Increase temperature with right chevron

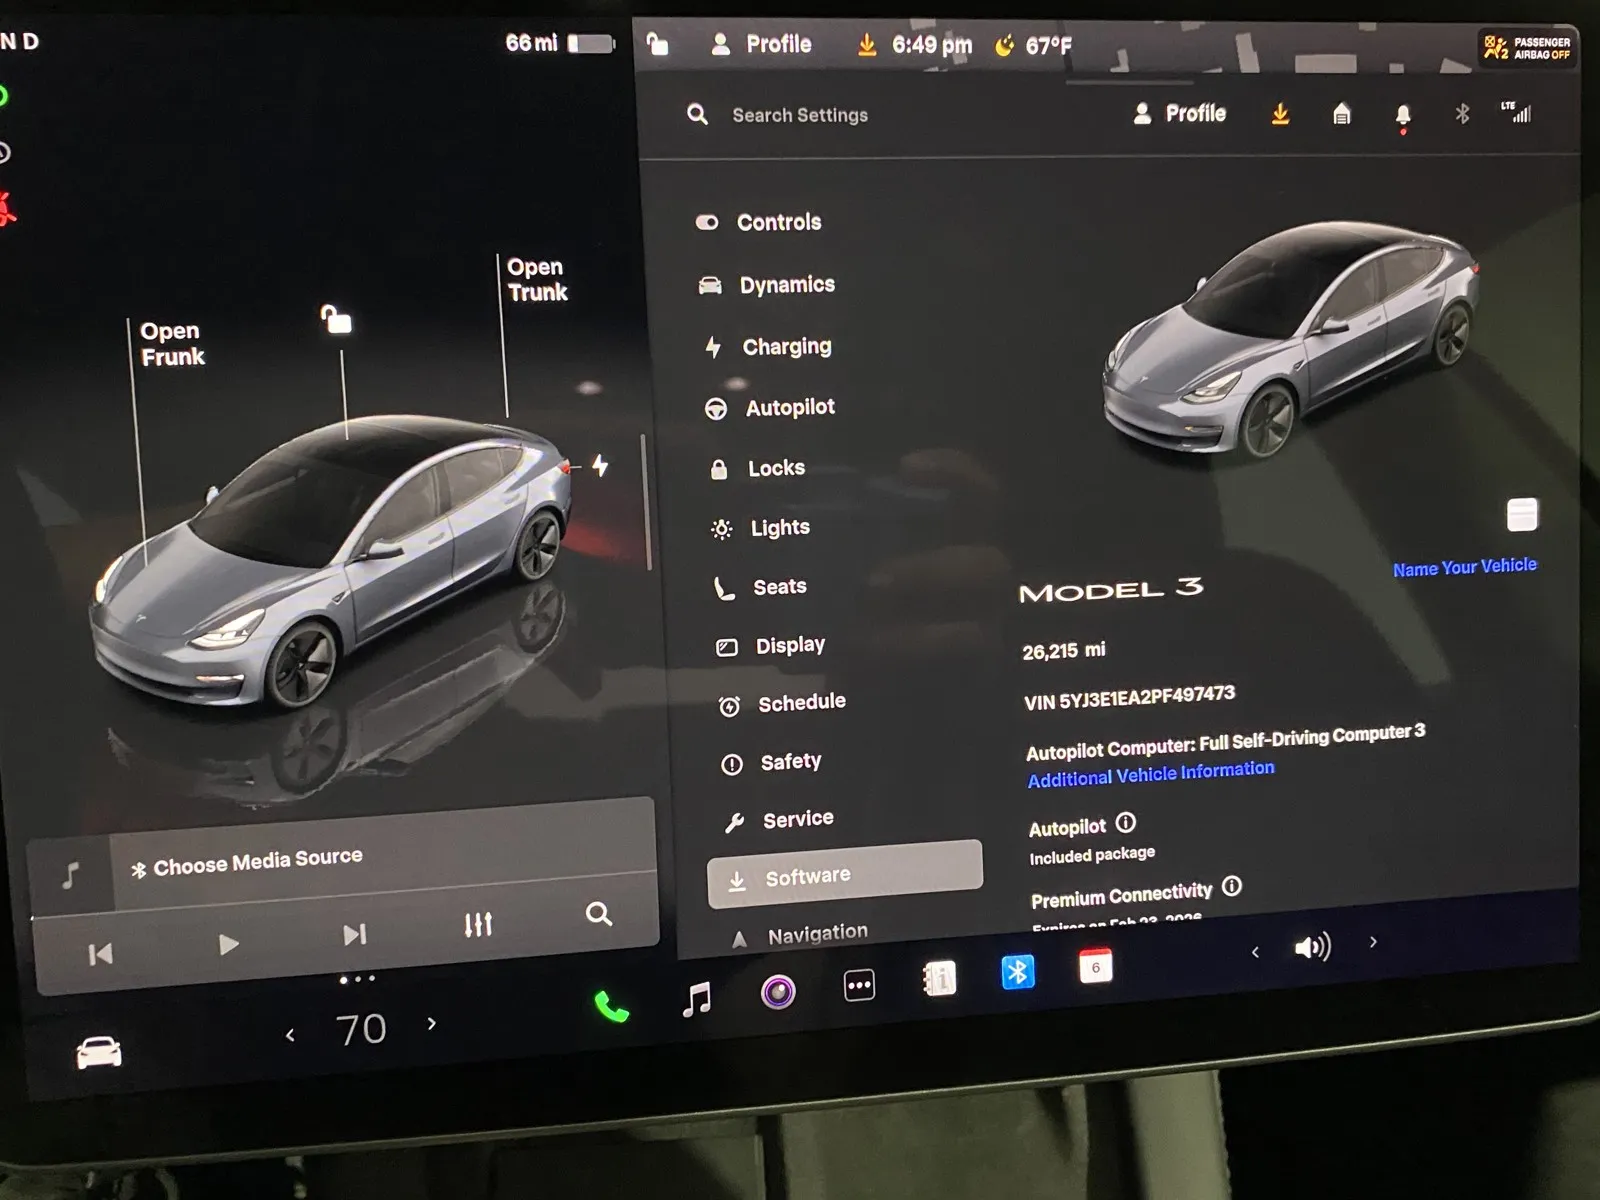(x=432, y=1023)
